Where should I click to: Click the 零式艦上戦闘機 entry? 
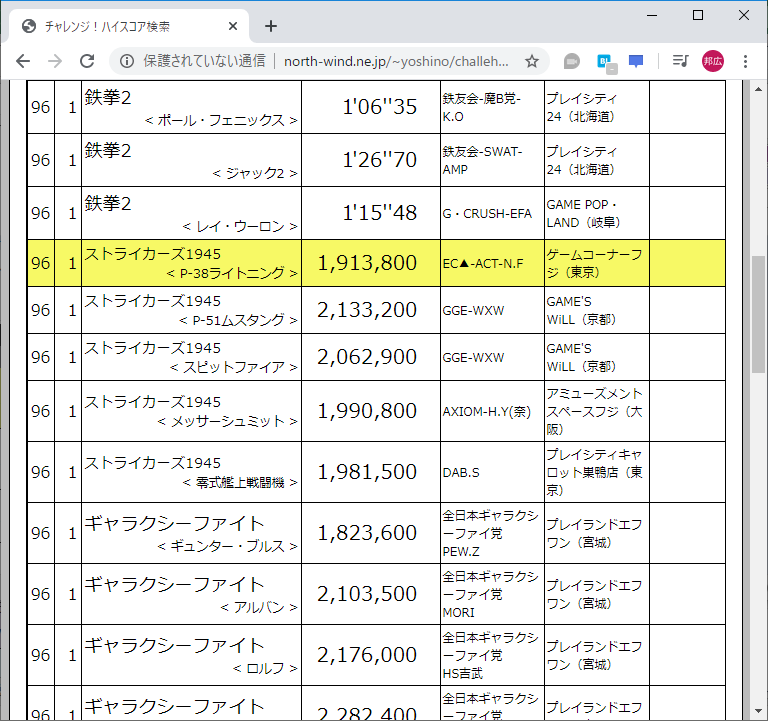[x=240, y=482]
